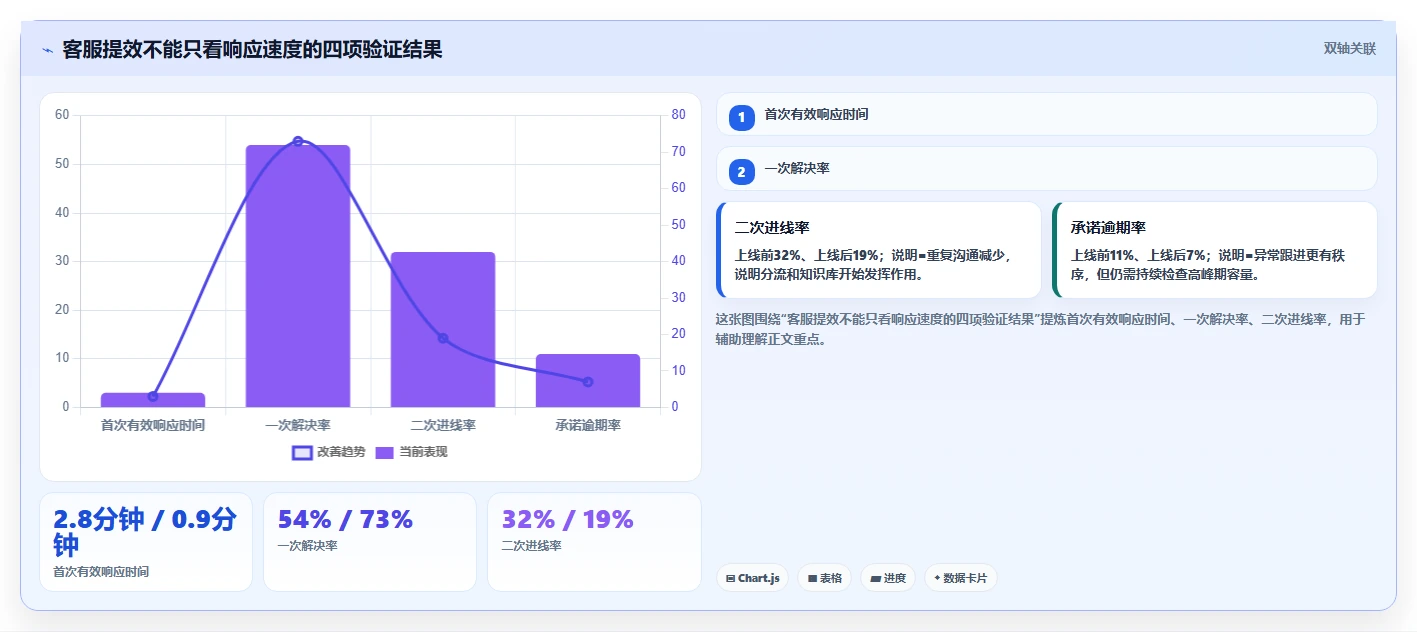
Task: Click the 承诺逾期率 card heading
Action: click(1108, 228)
